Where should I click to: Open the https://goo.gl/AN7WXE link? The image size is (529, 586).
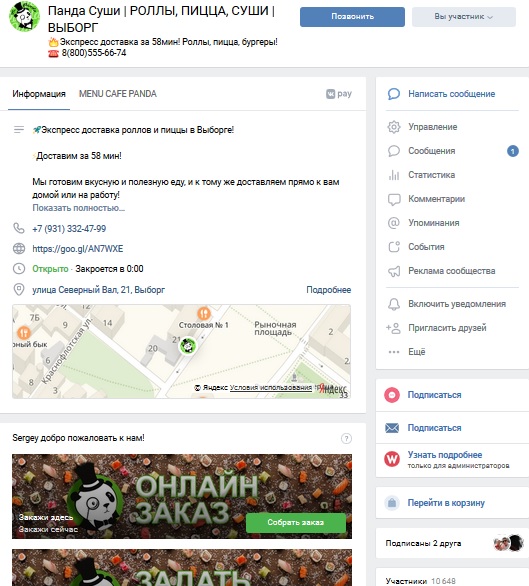78,249
